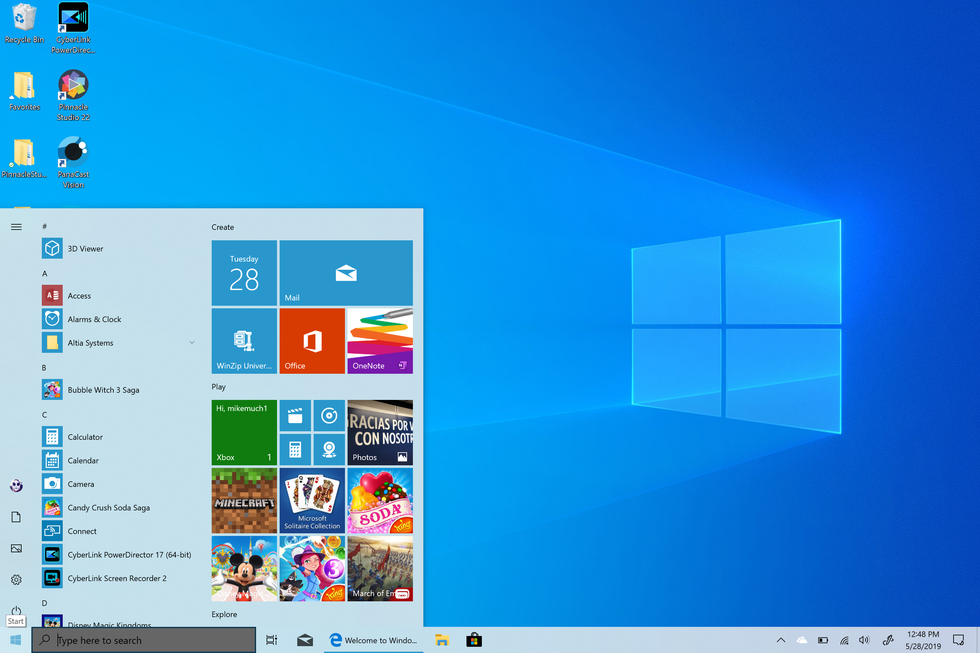Open the Mail tile
The height and width of the screenshot is (653, 980).
pyautogui.click(x=345, y=272)
